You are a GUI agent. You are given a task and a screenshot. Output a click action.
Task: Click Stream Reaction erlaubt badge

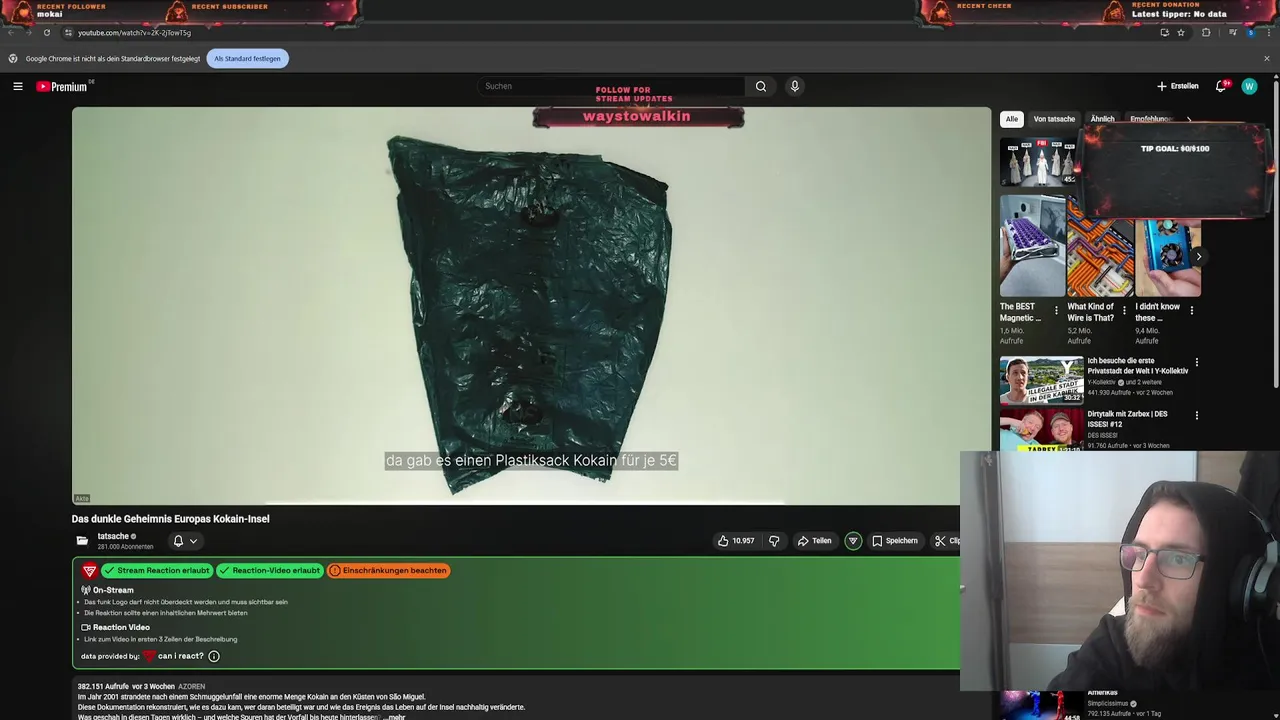(156, 570)
